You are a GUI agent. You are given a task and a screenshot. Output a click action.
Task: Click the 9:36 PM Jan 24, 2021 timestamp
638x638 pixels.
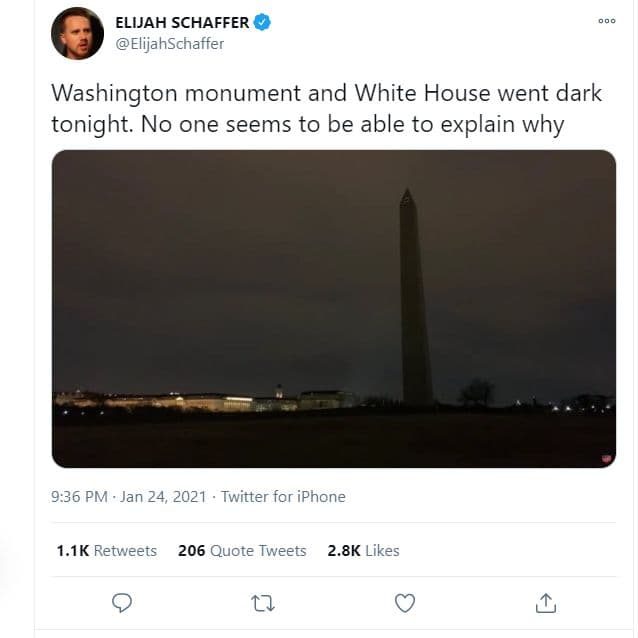point(129,496)
